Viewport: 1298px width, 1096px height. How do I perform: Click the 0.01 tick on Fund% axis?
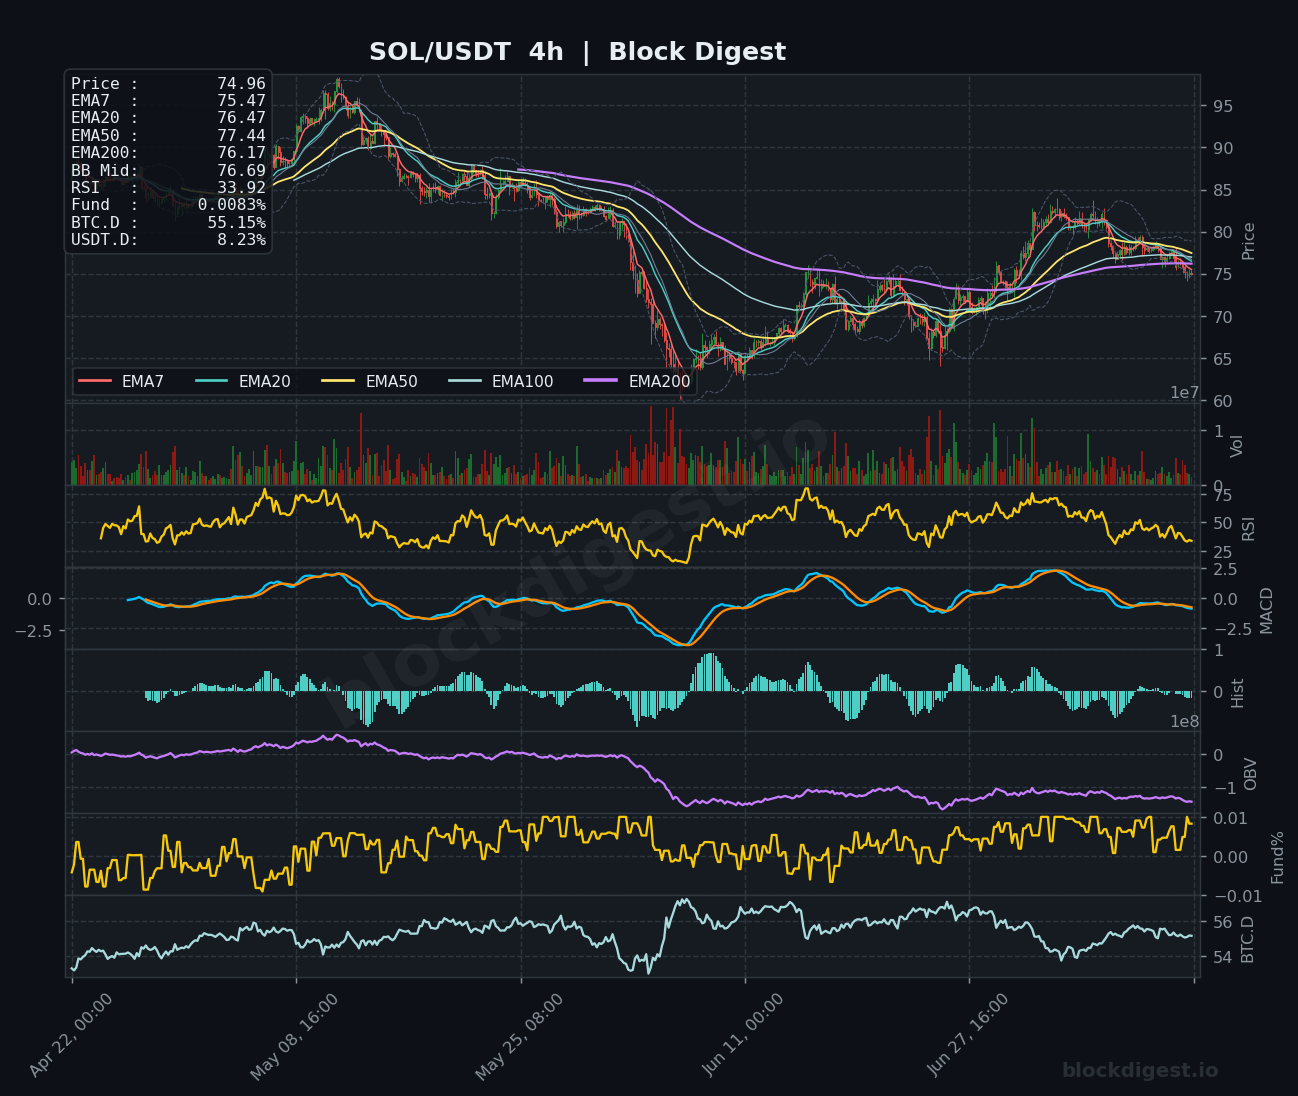1229,818
